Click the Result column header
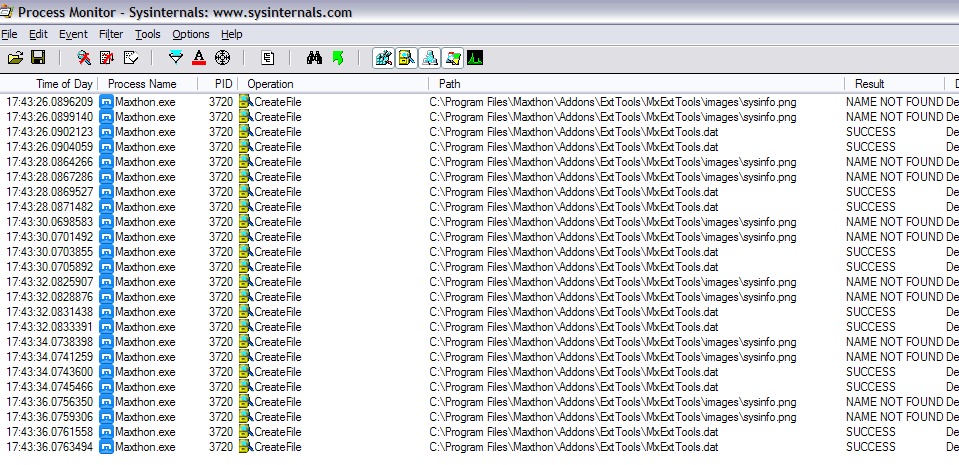Image resolution: width=959 pixels, height=465 pixels. click(x=895, y=84)
